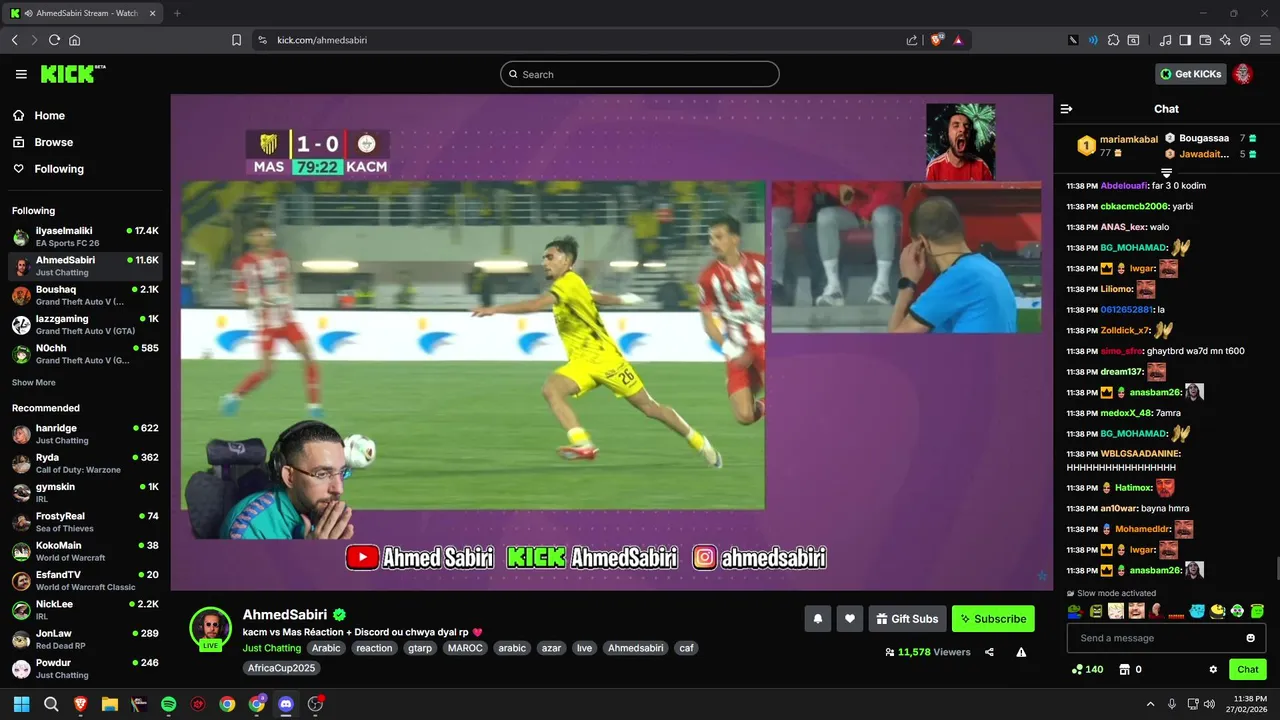Go to browser home page
The width and height of the screenshot is (1280, 720).
click(x=74, y=40)
